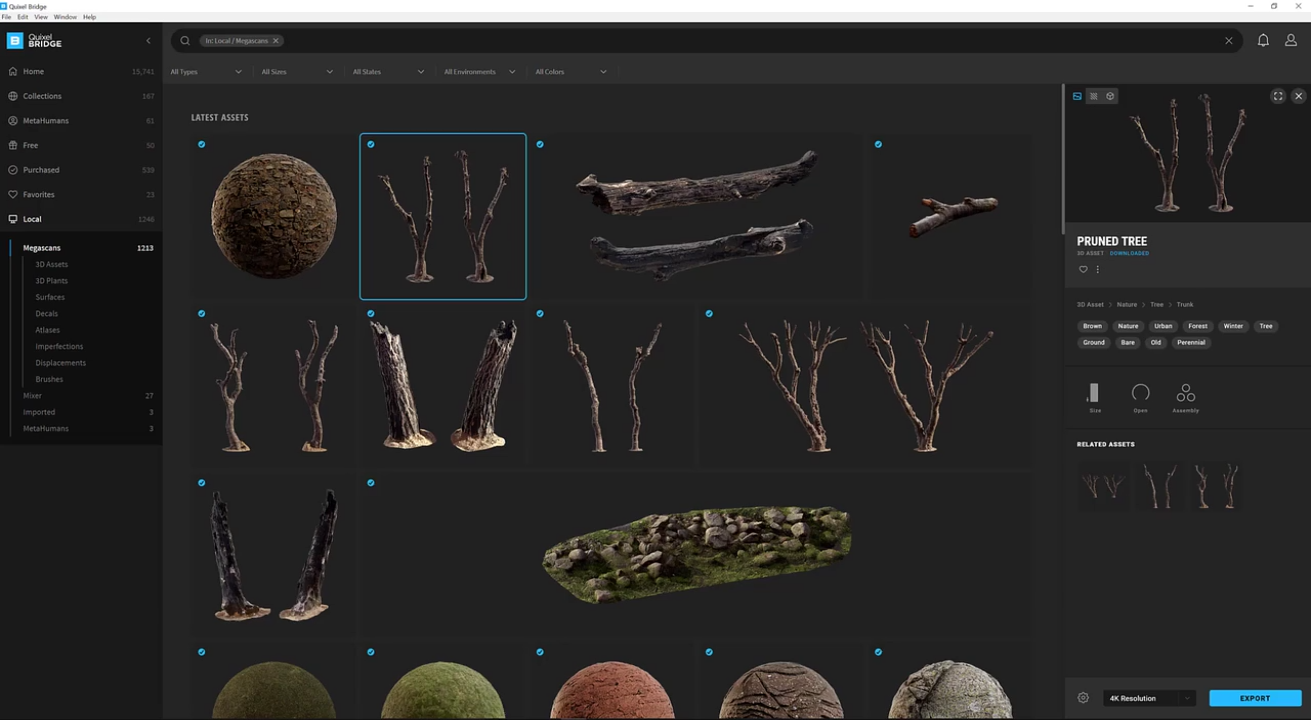
Task: Click the downloaded check on the two-logs thumbnail
Action: click(x=540, y=145)
